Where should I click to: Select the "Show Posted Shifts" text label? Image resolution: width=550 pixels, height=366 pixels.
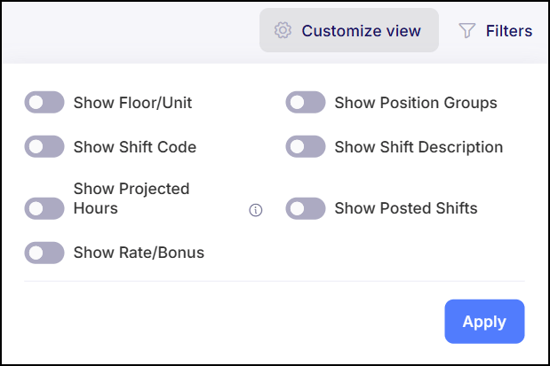point(406,208)
